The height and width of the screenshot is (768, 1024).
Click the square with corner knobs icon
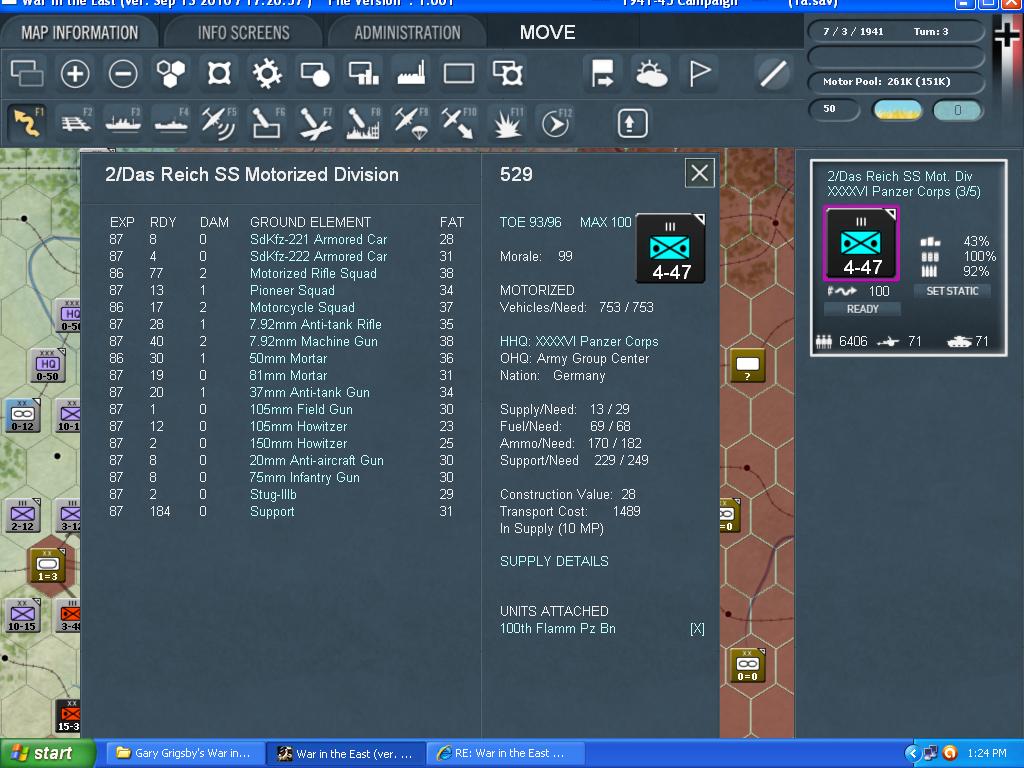pos(219,73)
